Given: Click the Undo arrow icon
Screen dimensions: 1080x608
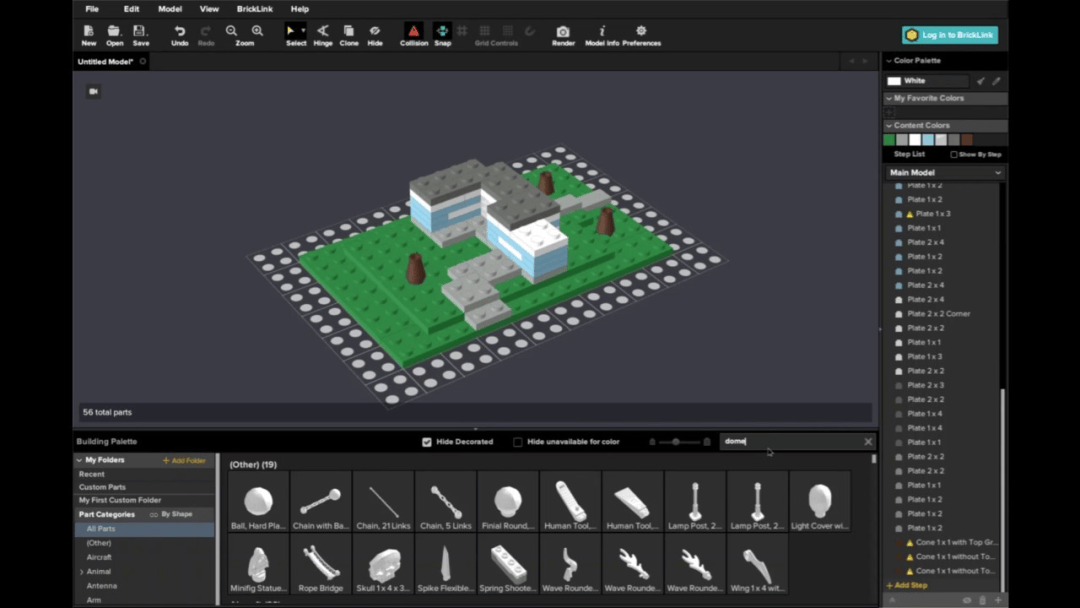Looking at the screenshot, I should point(179,31).
